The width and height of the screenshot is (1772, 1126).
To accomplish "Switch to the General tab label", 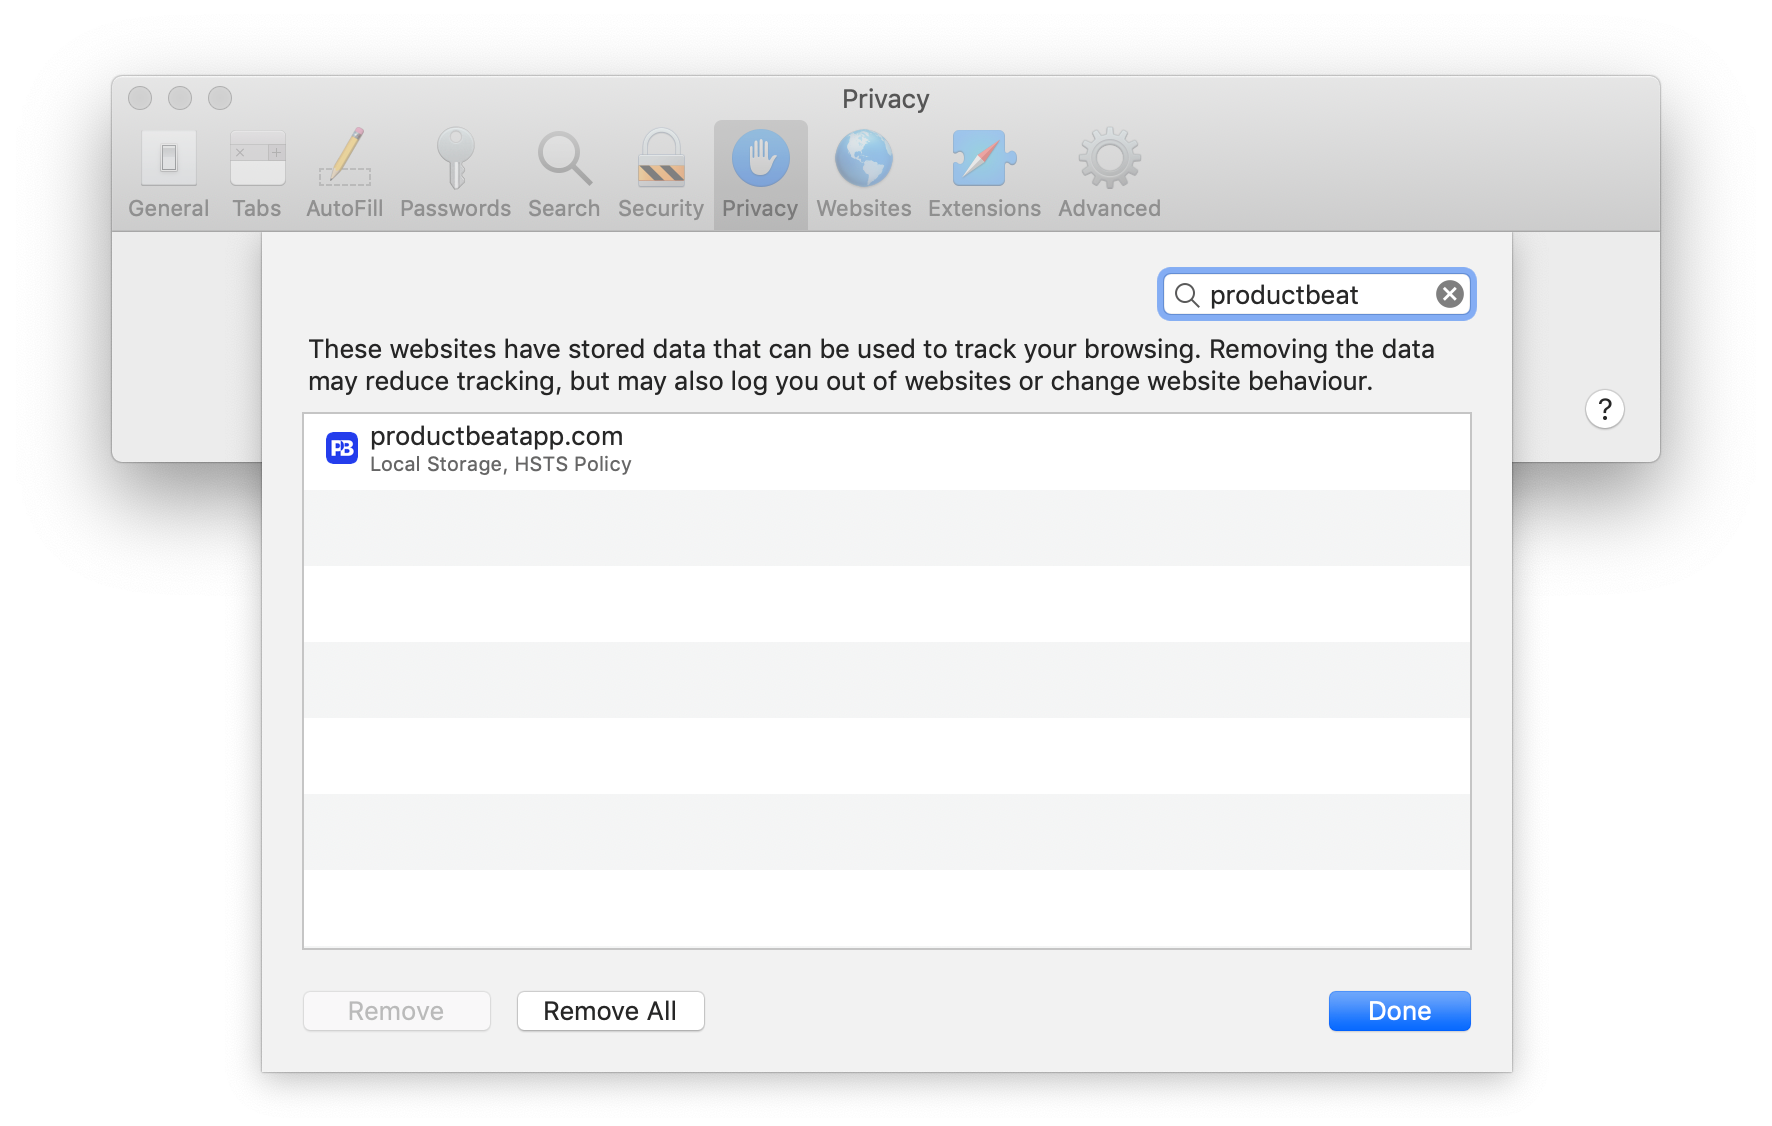I will coord(168,208).
